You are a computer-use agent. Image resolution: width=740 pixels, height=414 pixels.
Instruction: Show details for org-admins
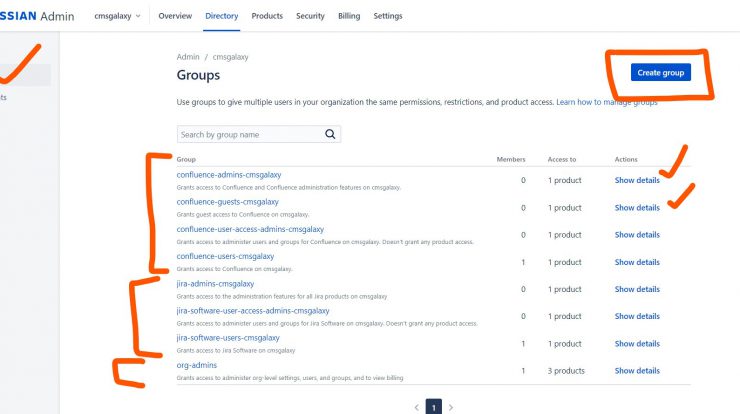[637, 371]
